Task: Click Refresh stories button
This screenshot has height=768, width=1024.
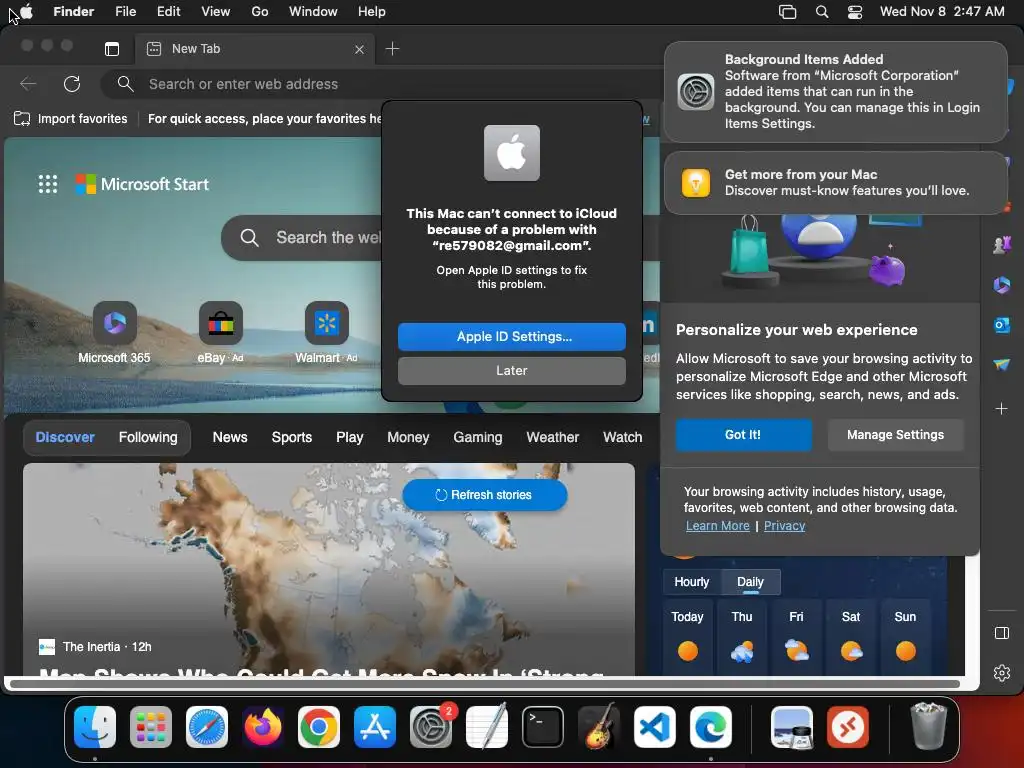Action: (x=485, y=495)
